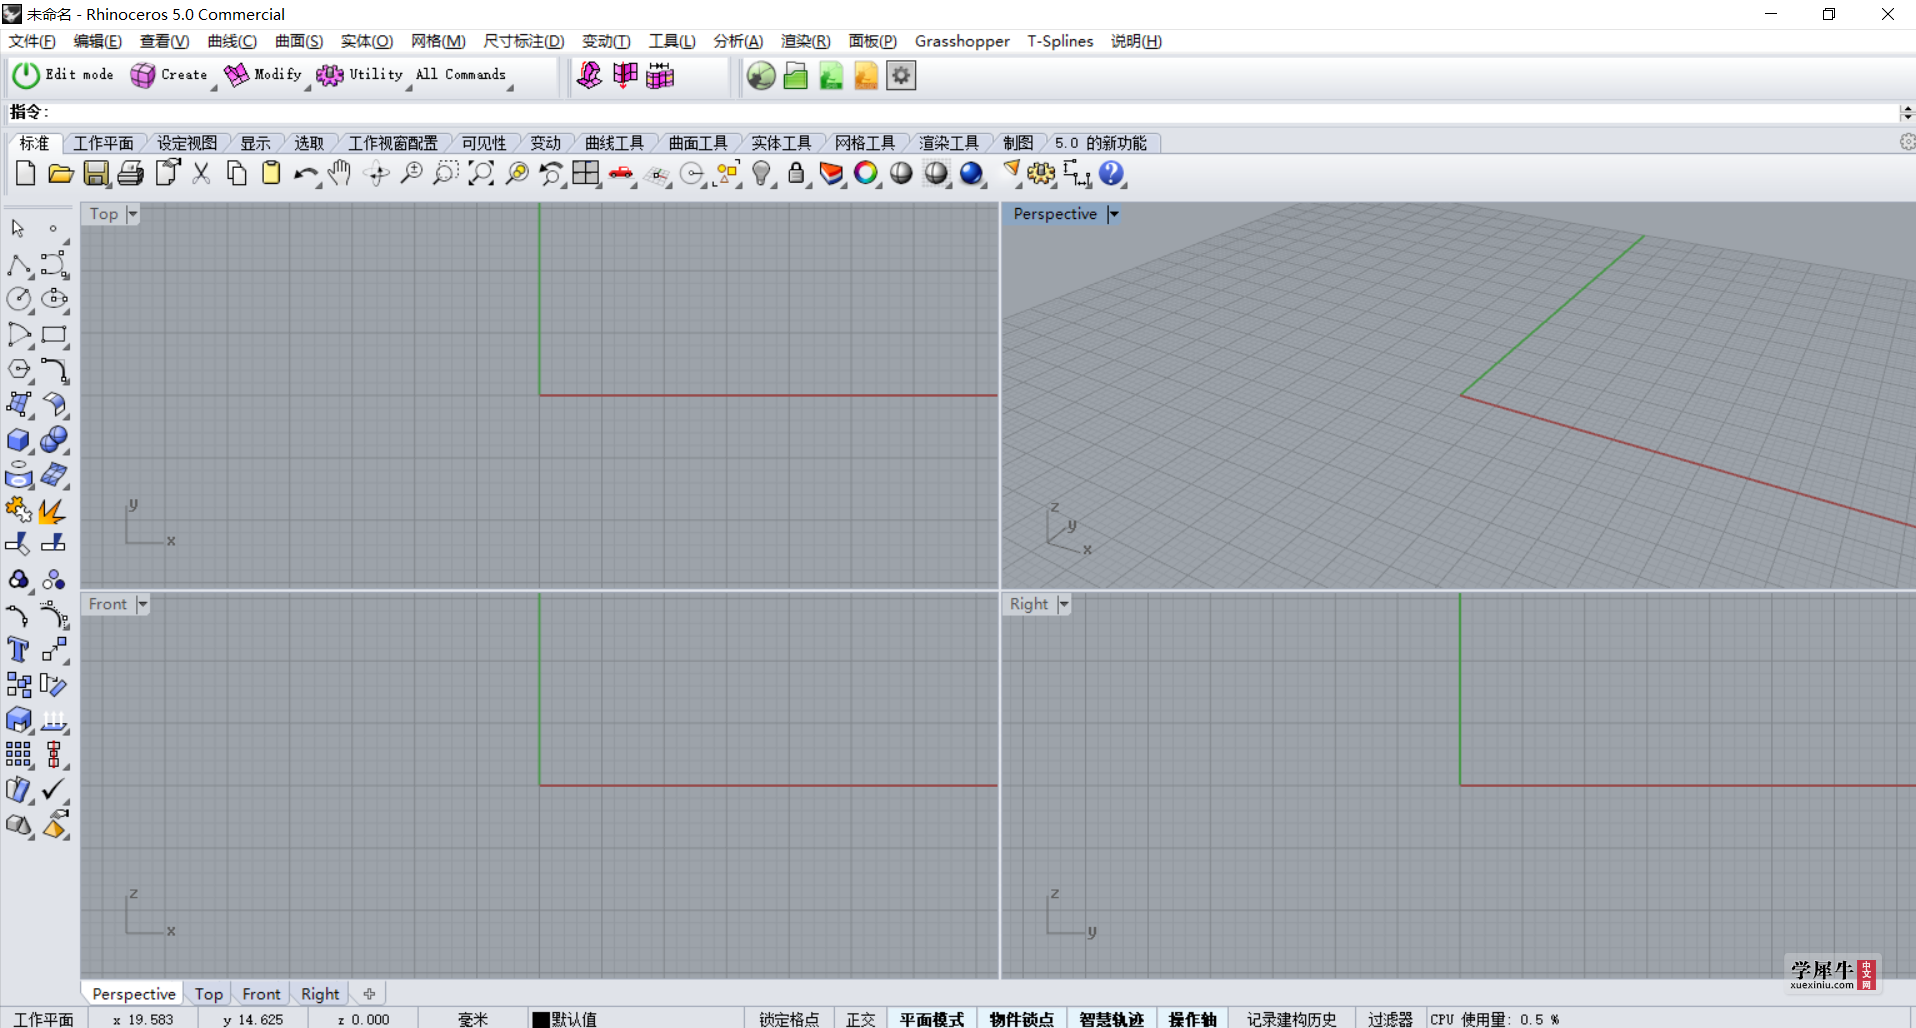Open a file with the folder icon

[x=60, y=174]
